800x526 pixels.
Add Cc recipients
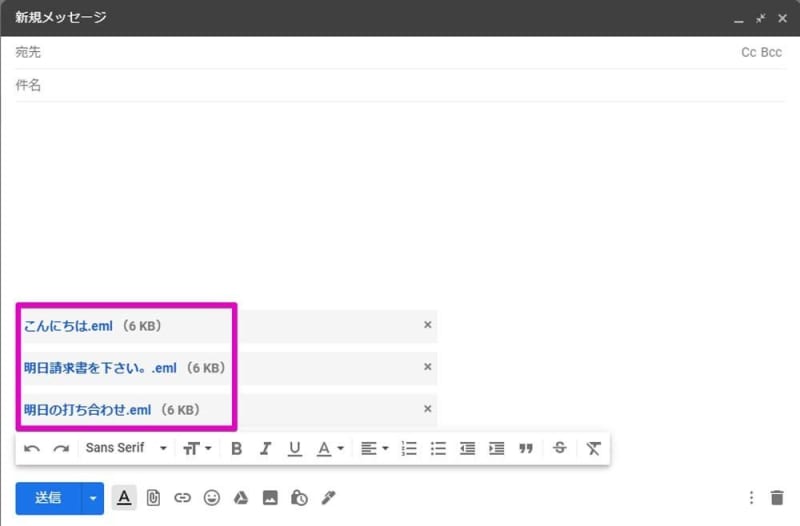click(x=748, y=52)
